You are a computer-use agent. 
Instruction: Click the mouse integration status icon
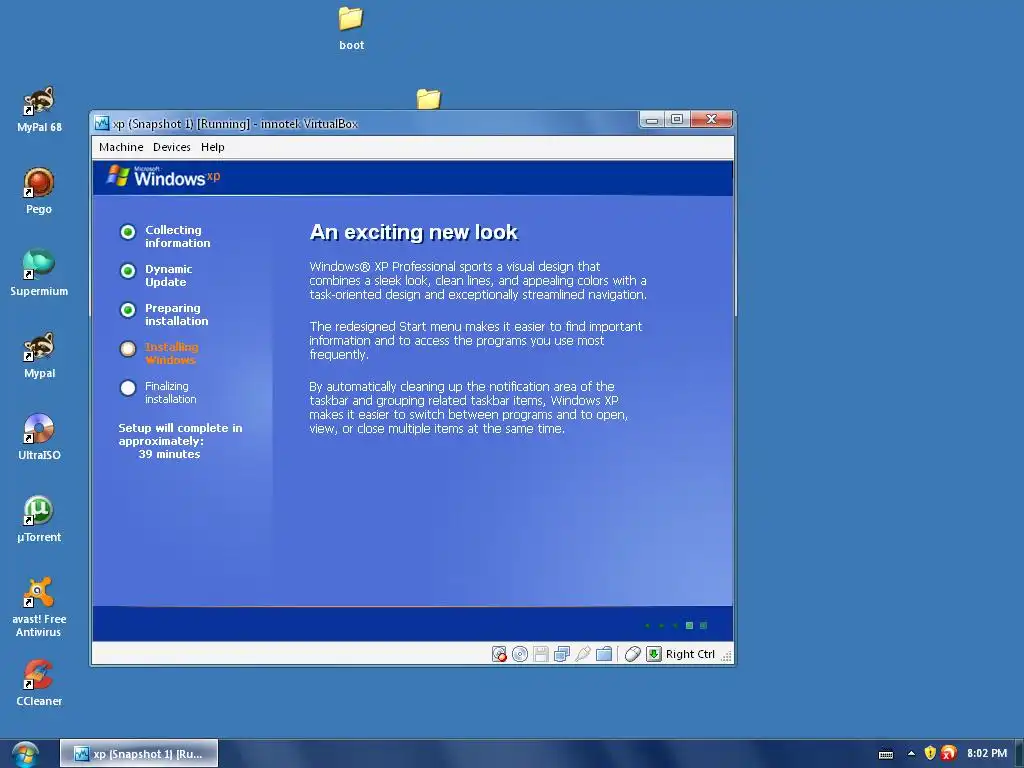632,654
